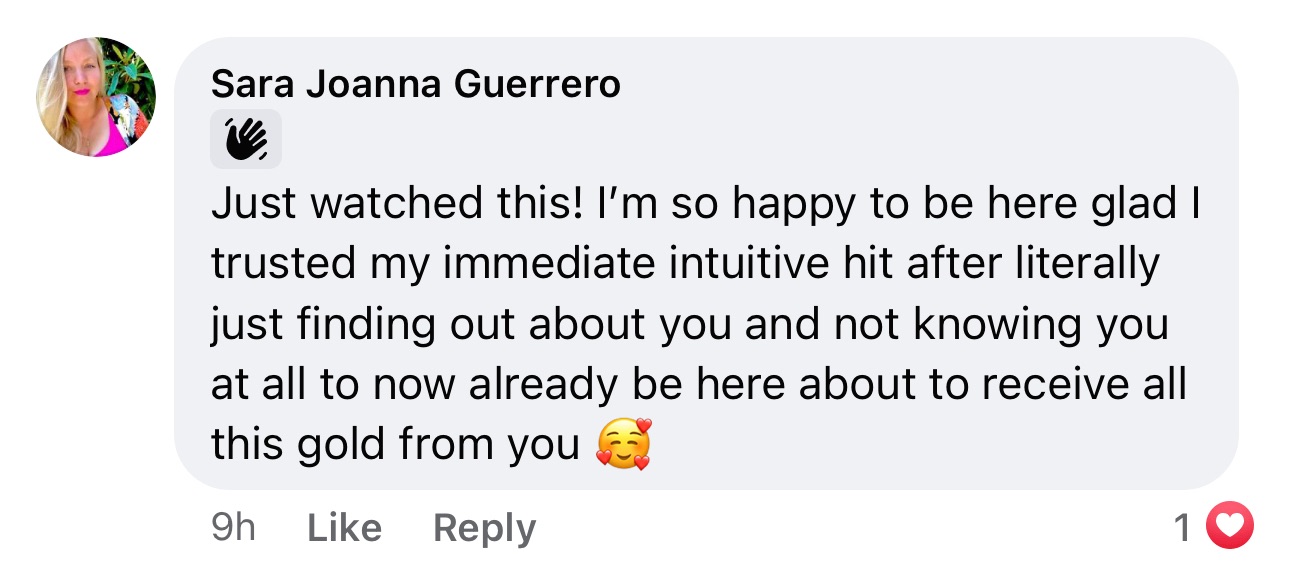Click the phrase "about to receive all"
This screenshot has width=1290, height=580.
[x=1012, y=385]
